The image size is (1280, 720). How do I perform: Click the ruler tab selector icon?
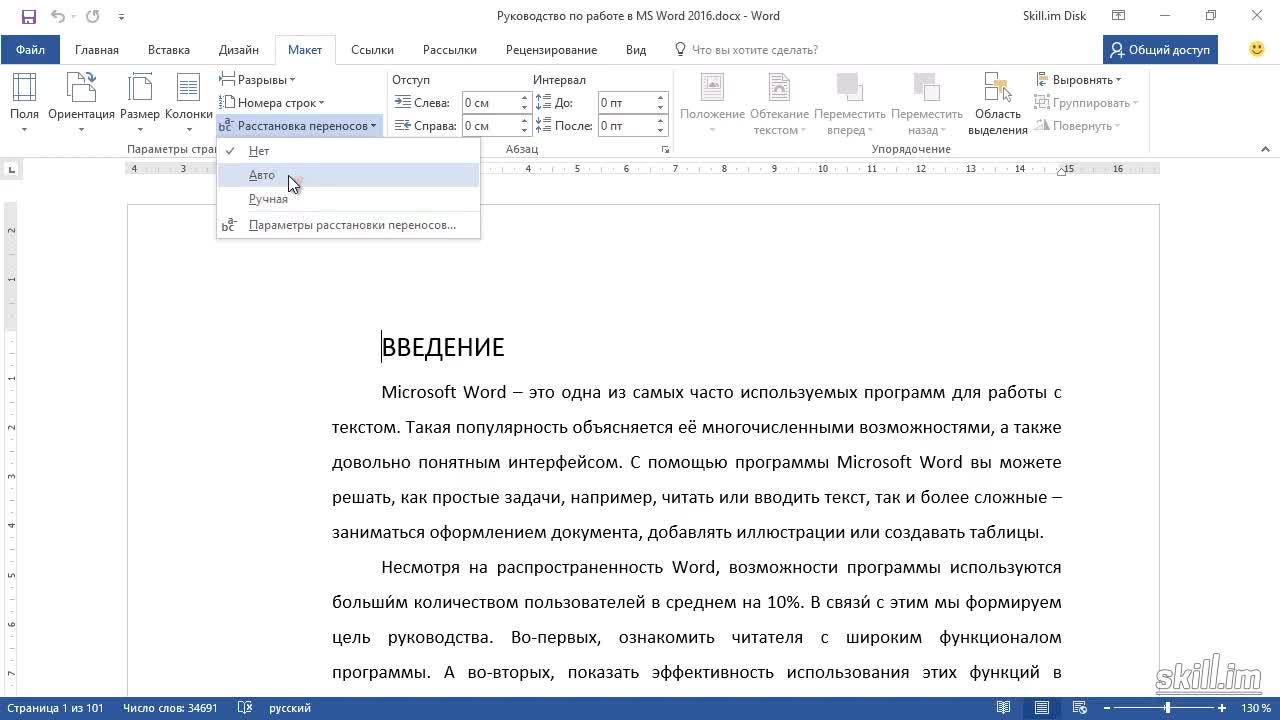tap(13, 169)
